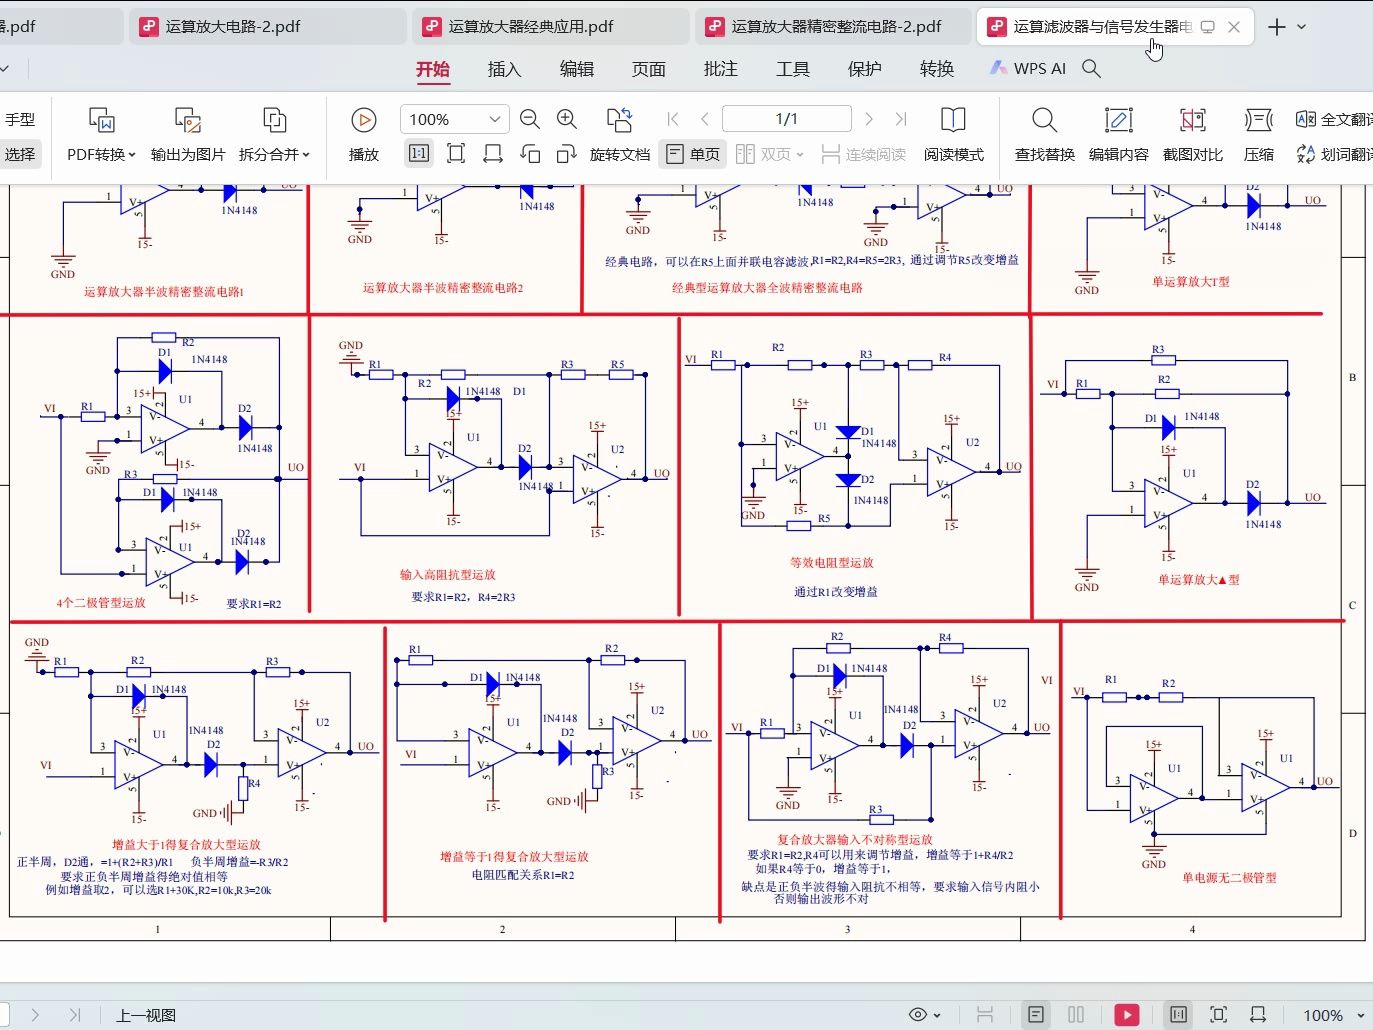Click the 播放 (Play) slideshow icon
The width and height of the screenshot is (1373, 1030).
[364, 120]
